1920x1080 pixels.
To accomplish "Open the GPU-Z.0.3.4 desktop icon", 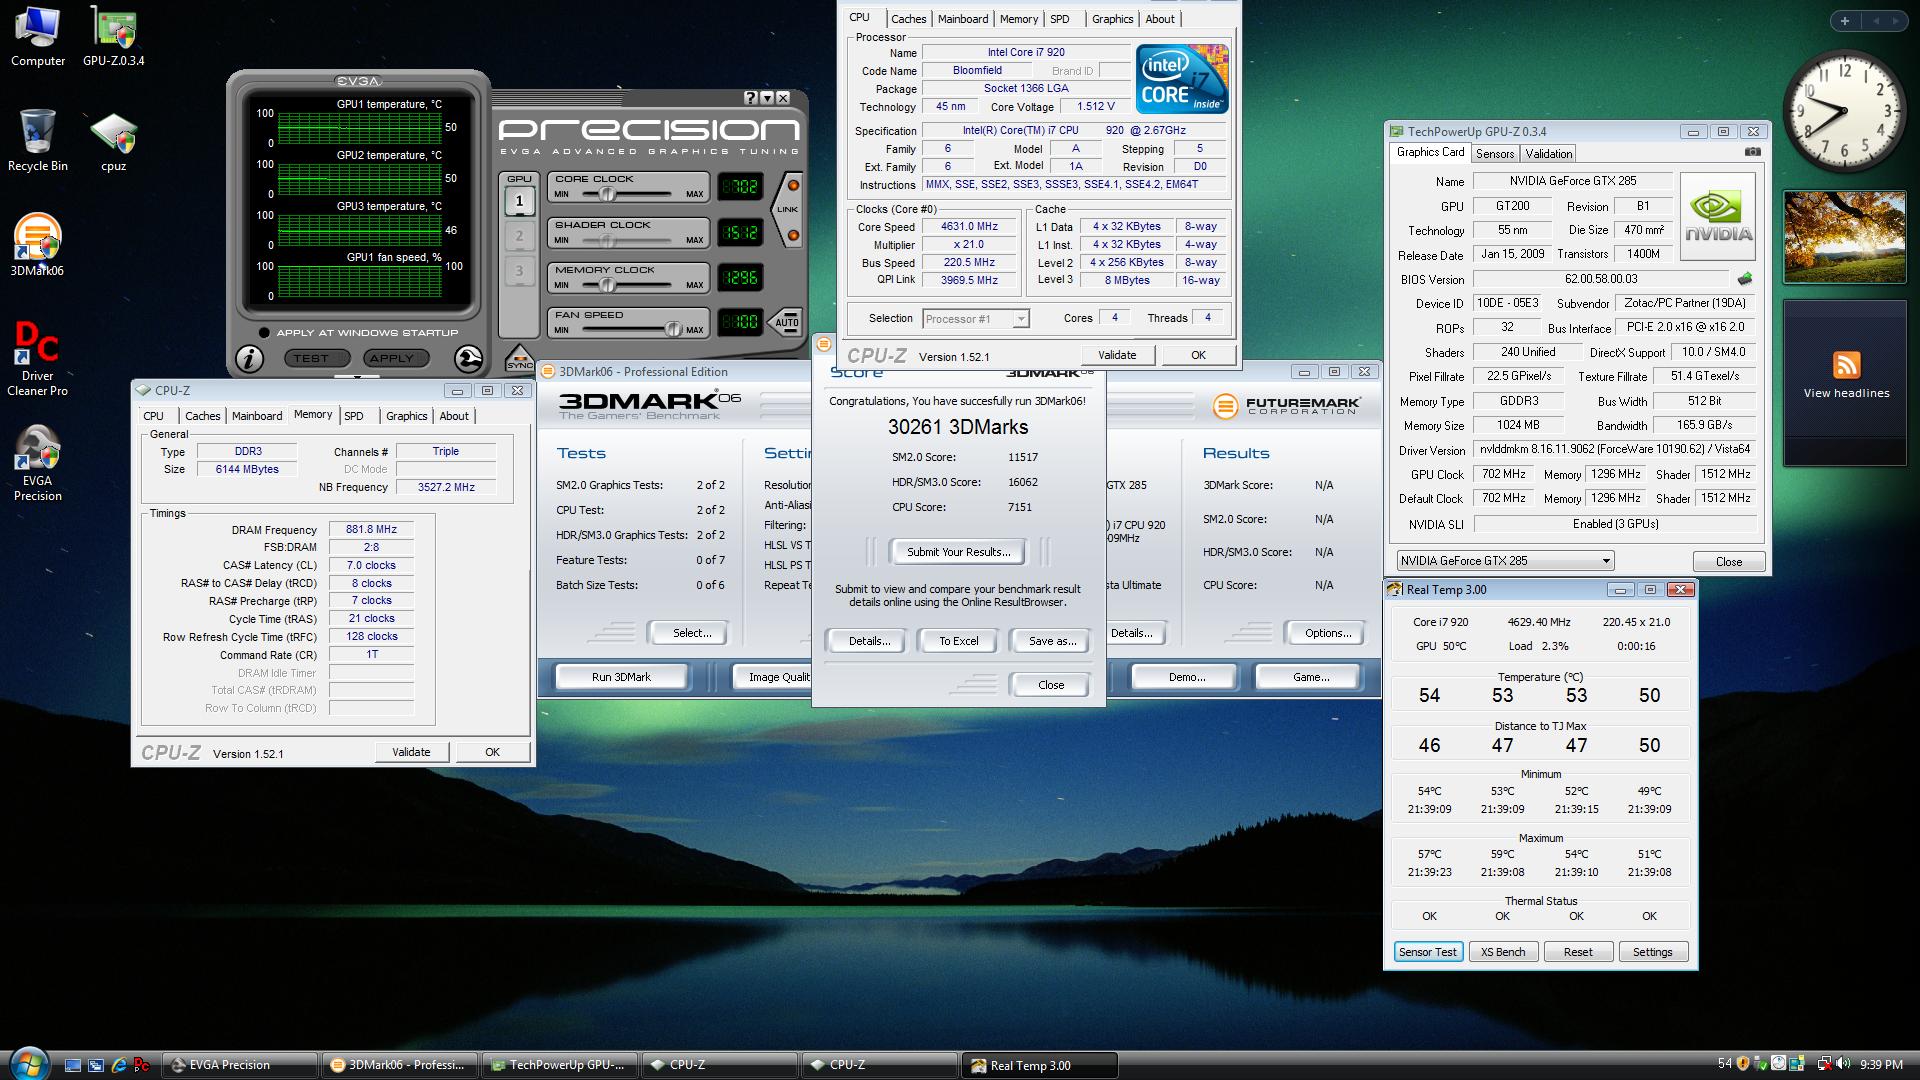I will pos(113,38).
